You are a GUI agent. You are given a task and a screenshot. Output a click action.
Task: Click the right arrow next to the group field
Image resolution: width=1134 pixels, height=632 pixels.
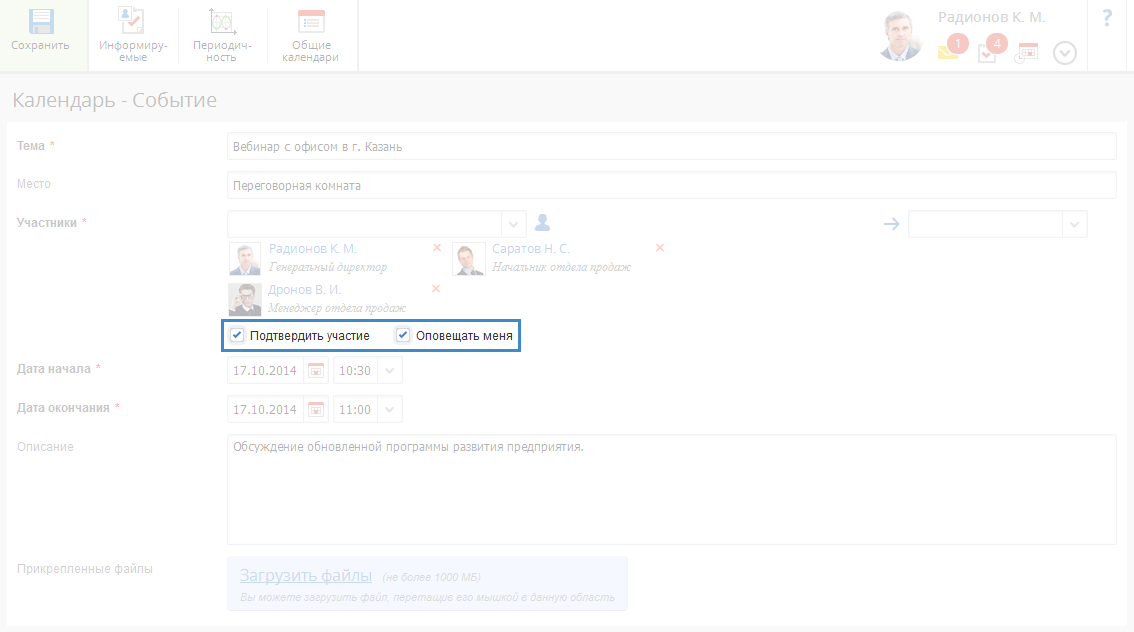[x=891, y=224]
